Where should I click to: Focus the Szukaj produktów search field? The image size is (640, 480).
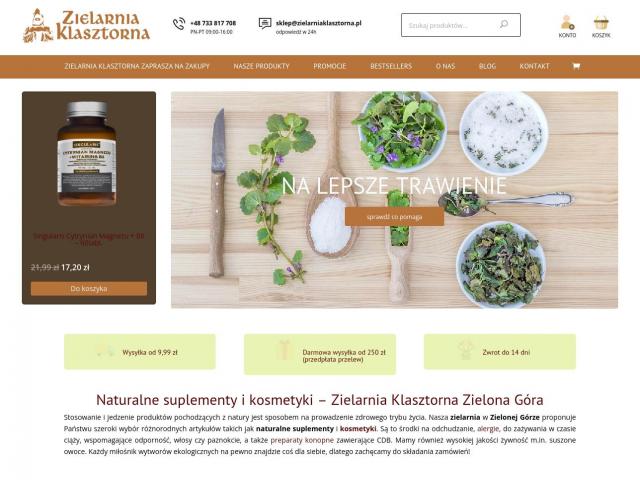click(451, 25)
